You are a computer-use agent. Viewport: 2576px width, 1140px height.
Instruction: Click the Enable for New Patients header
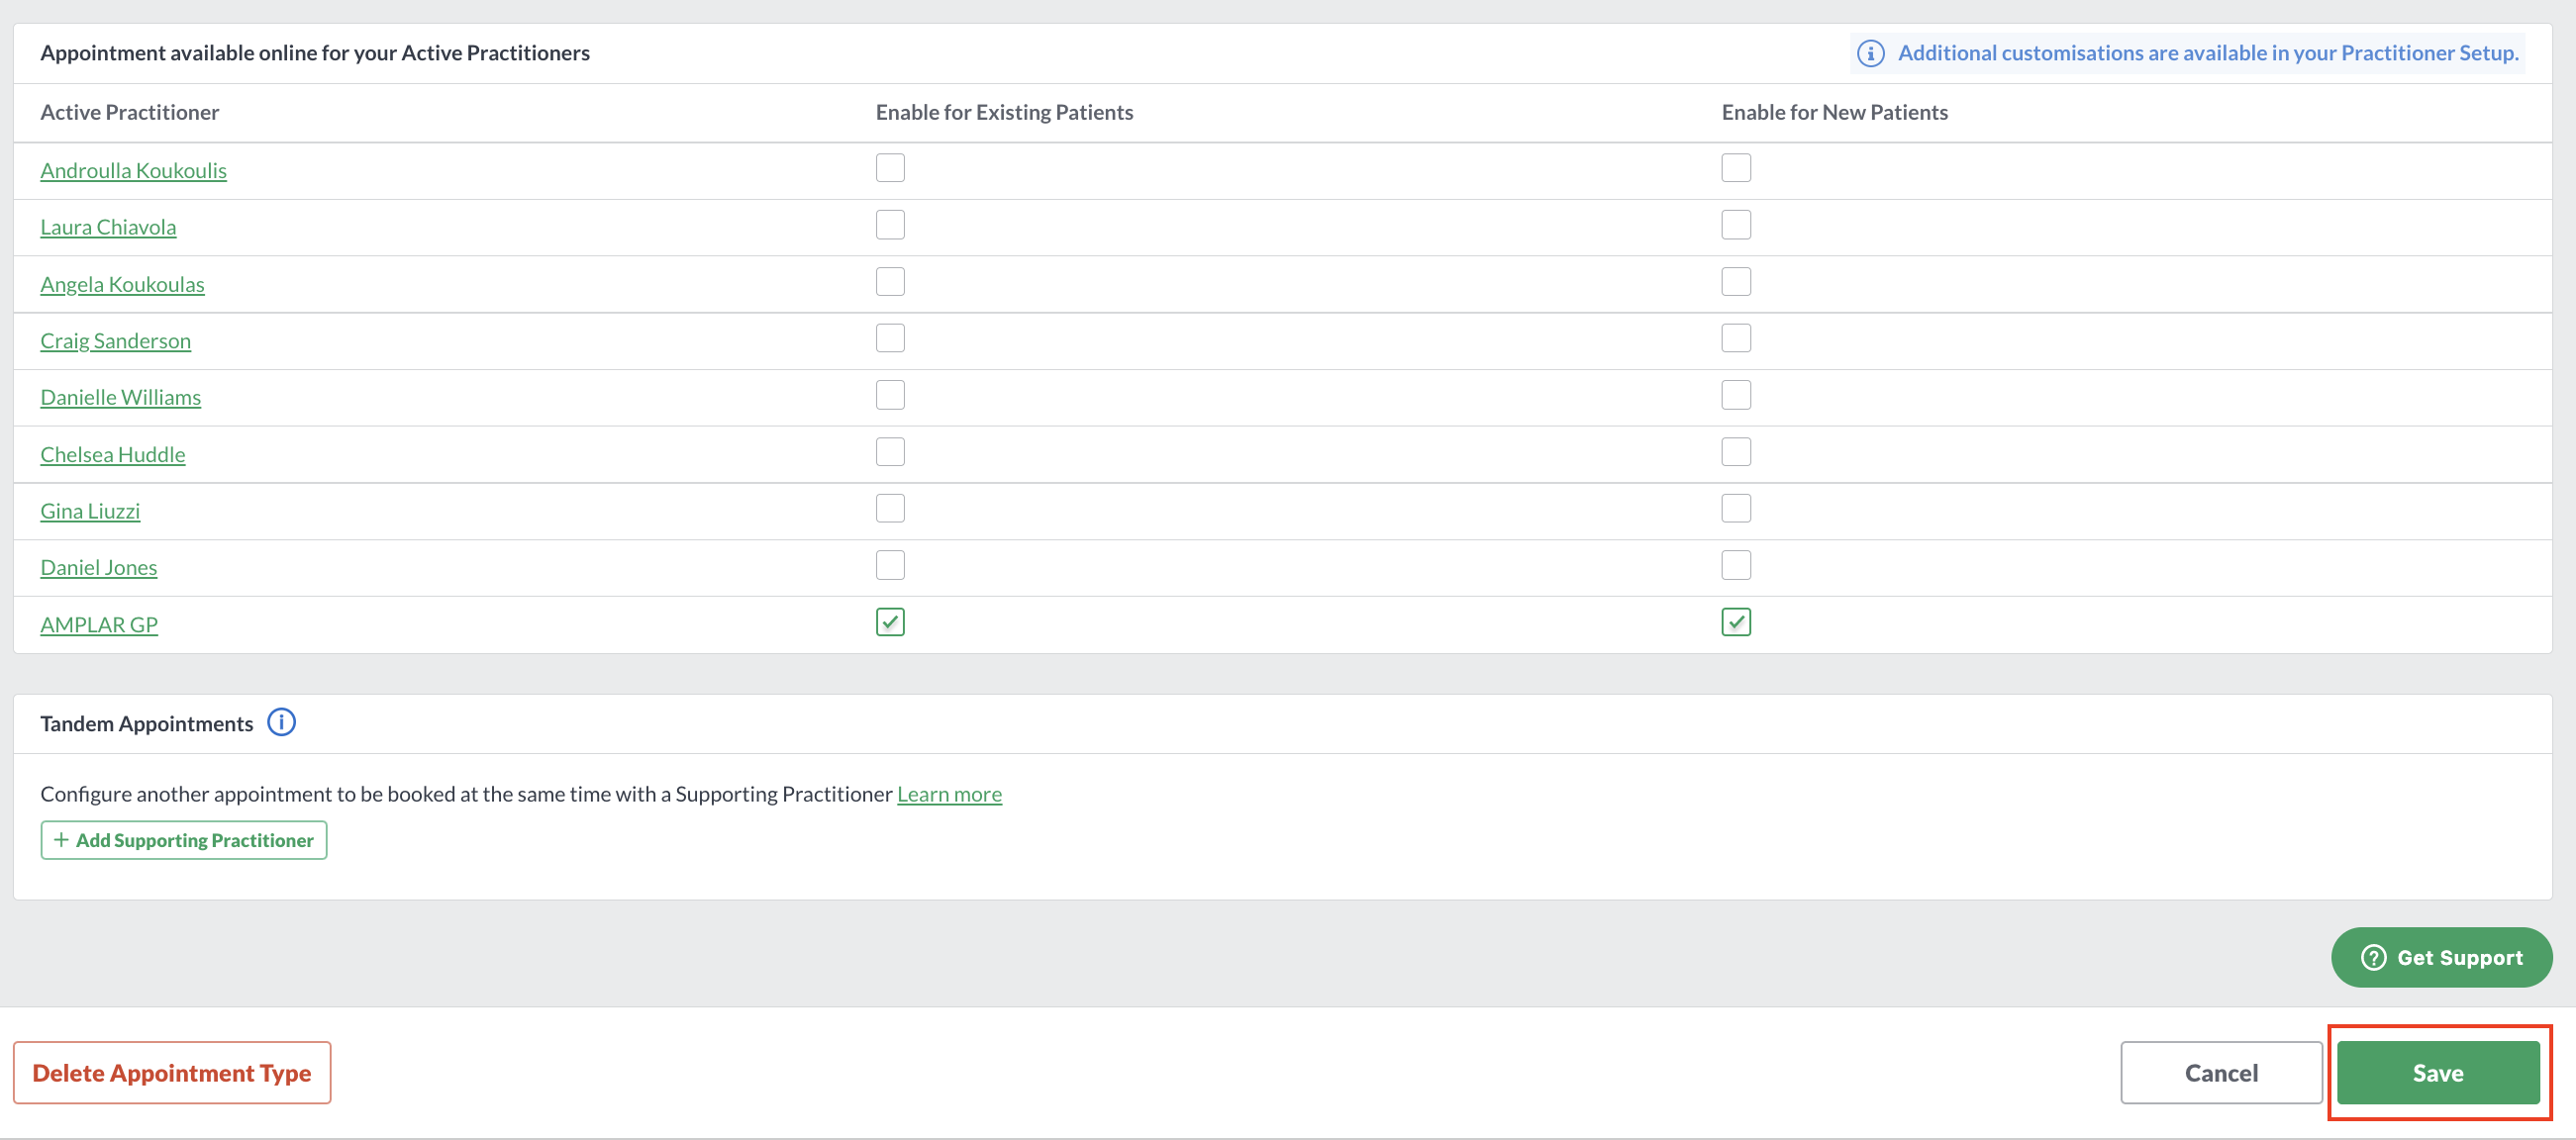(1834, 112)
